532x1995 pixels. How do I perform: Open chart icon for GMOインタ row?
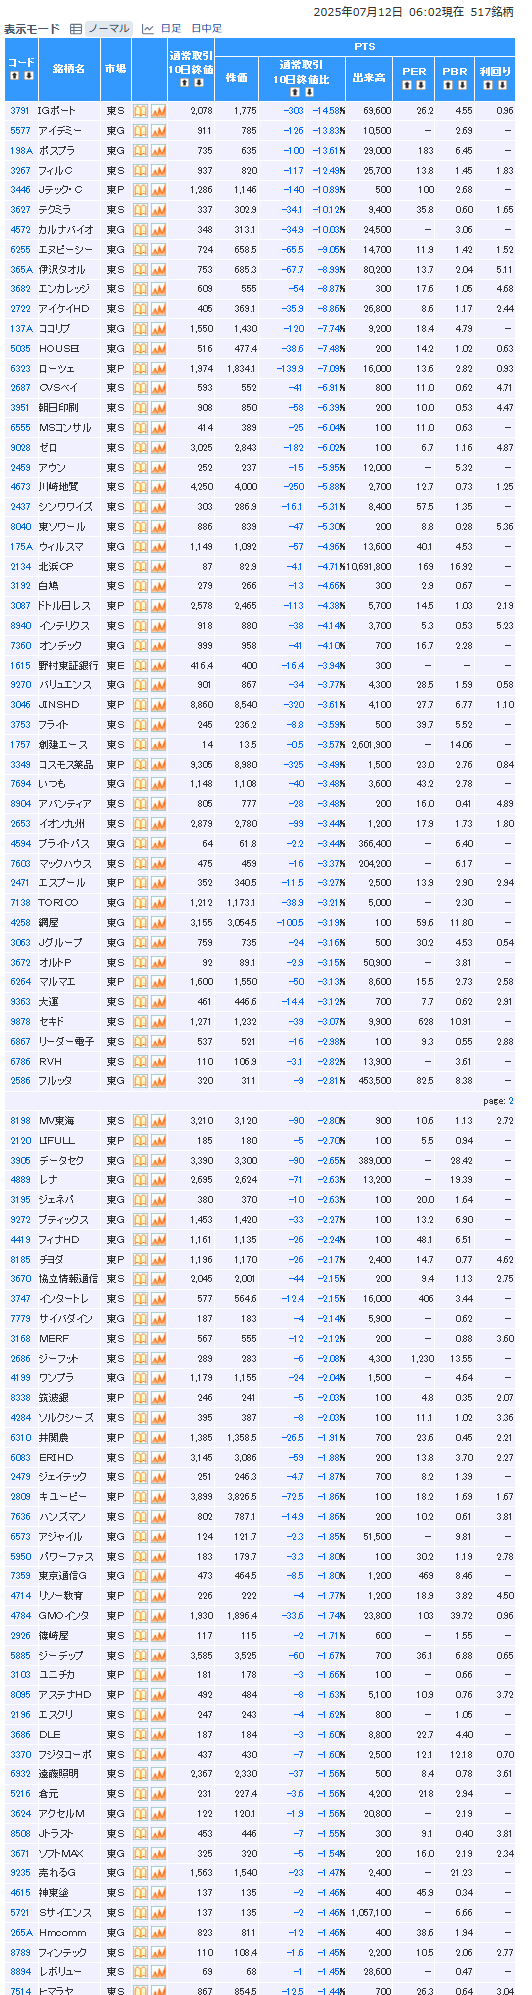[158, 1616]
